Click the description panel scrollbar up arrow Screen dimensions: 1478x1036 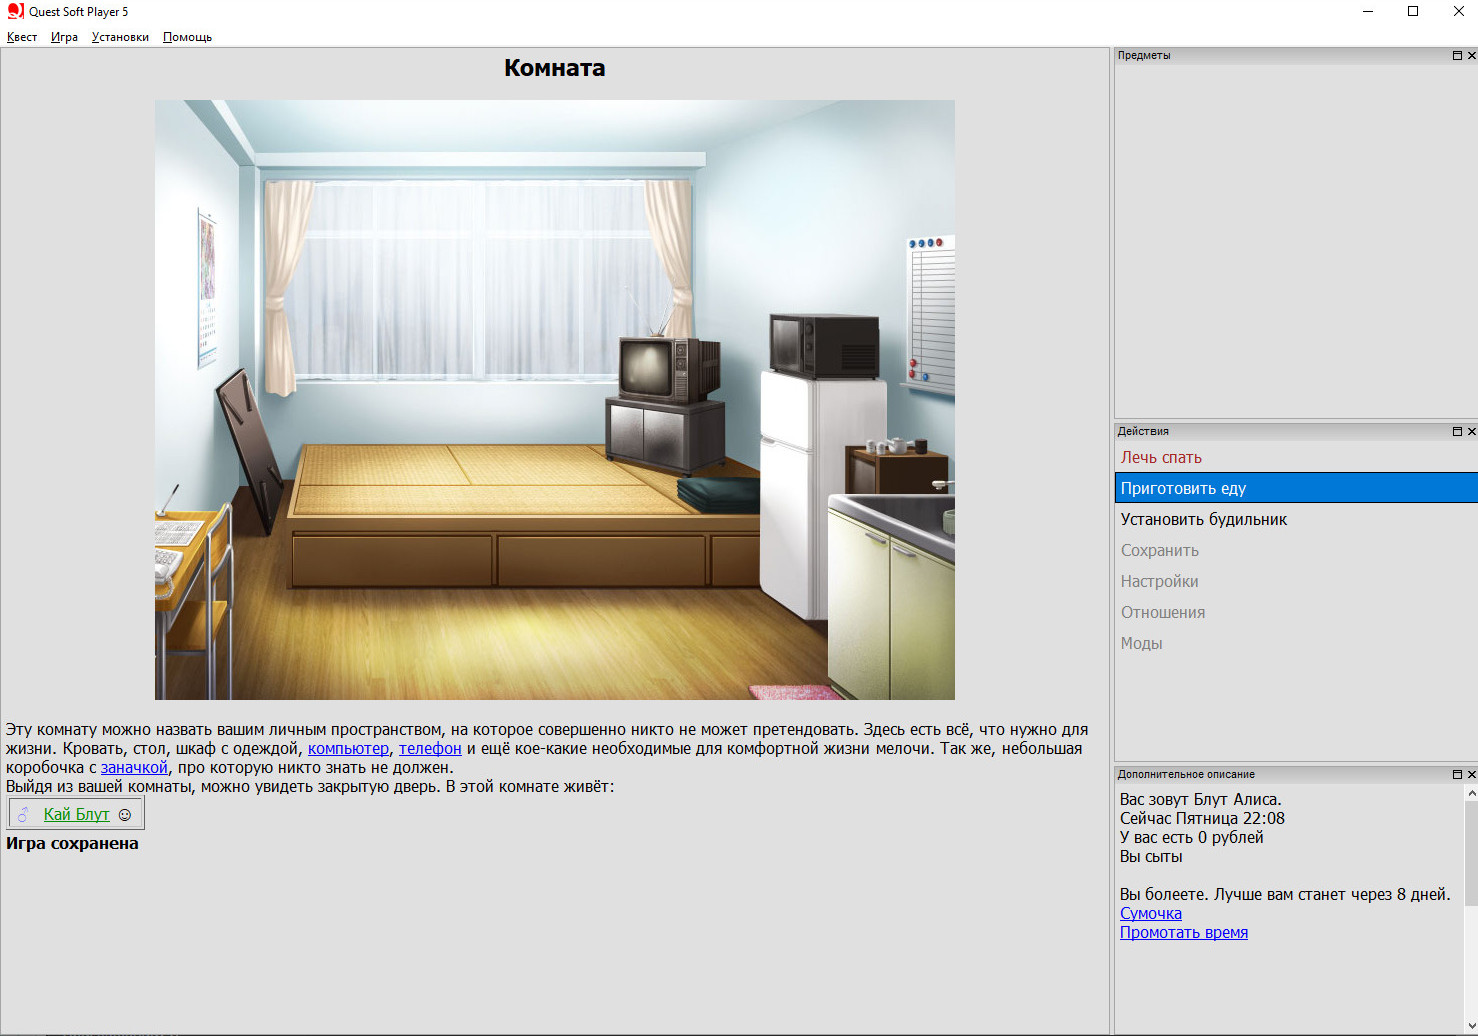1471,793
